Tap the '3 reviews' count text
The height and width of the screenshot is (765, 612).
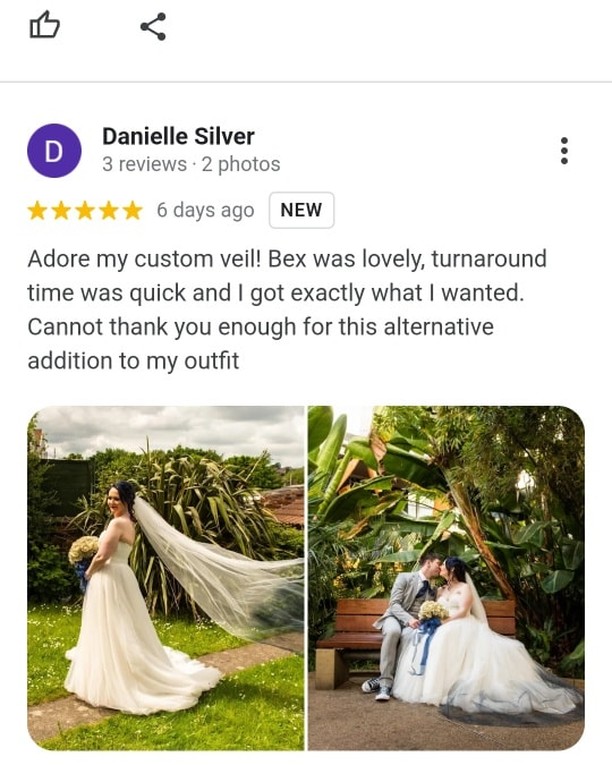(x=144, y=164)
